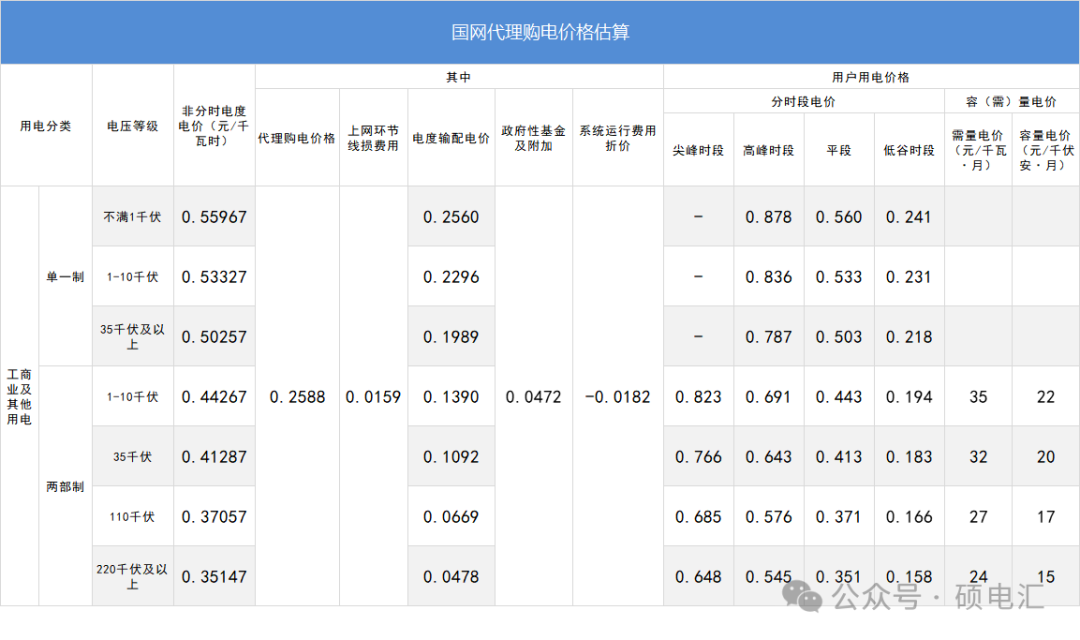The image size is (1080, 640).
Task: Select the 电压等级 column header
Action: 133,126
